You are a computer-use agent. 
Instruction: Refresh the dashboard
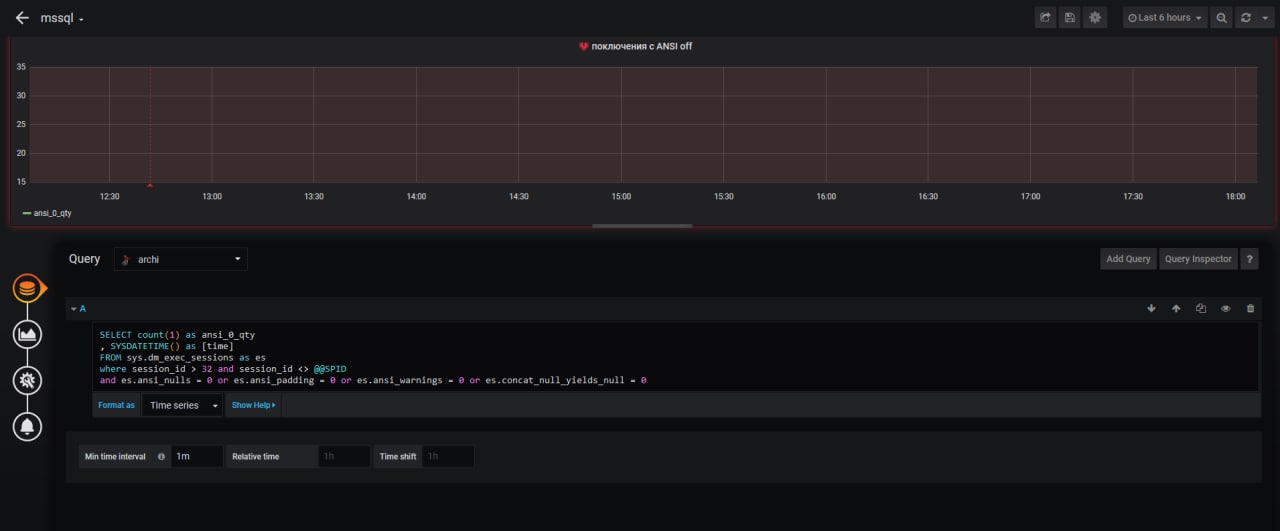click(x=1245, y=18)
